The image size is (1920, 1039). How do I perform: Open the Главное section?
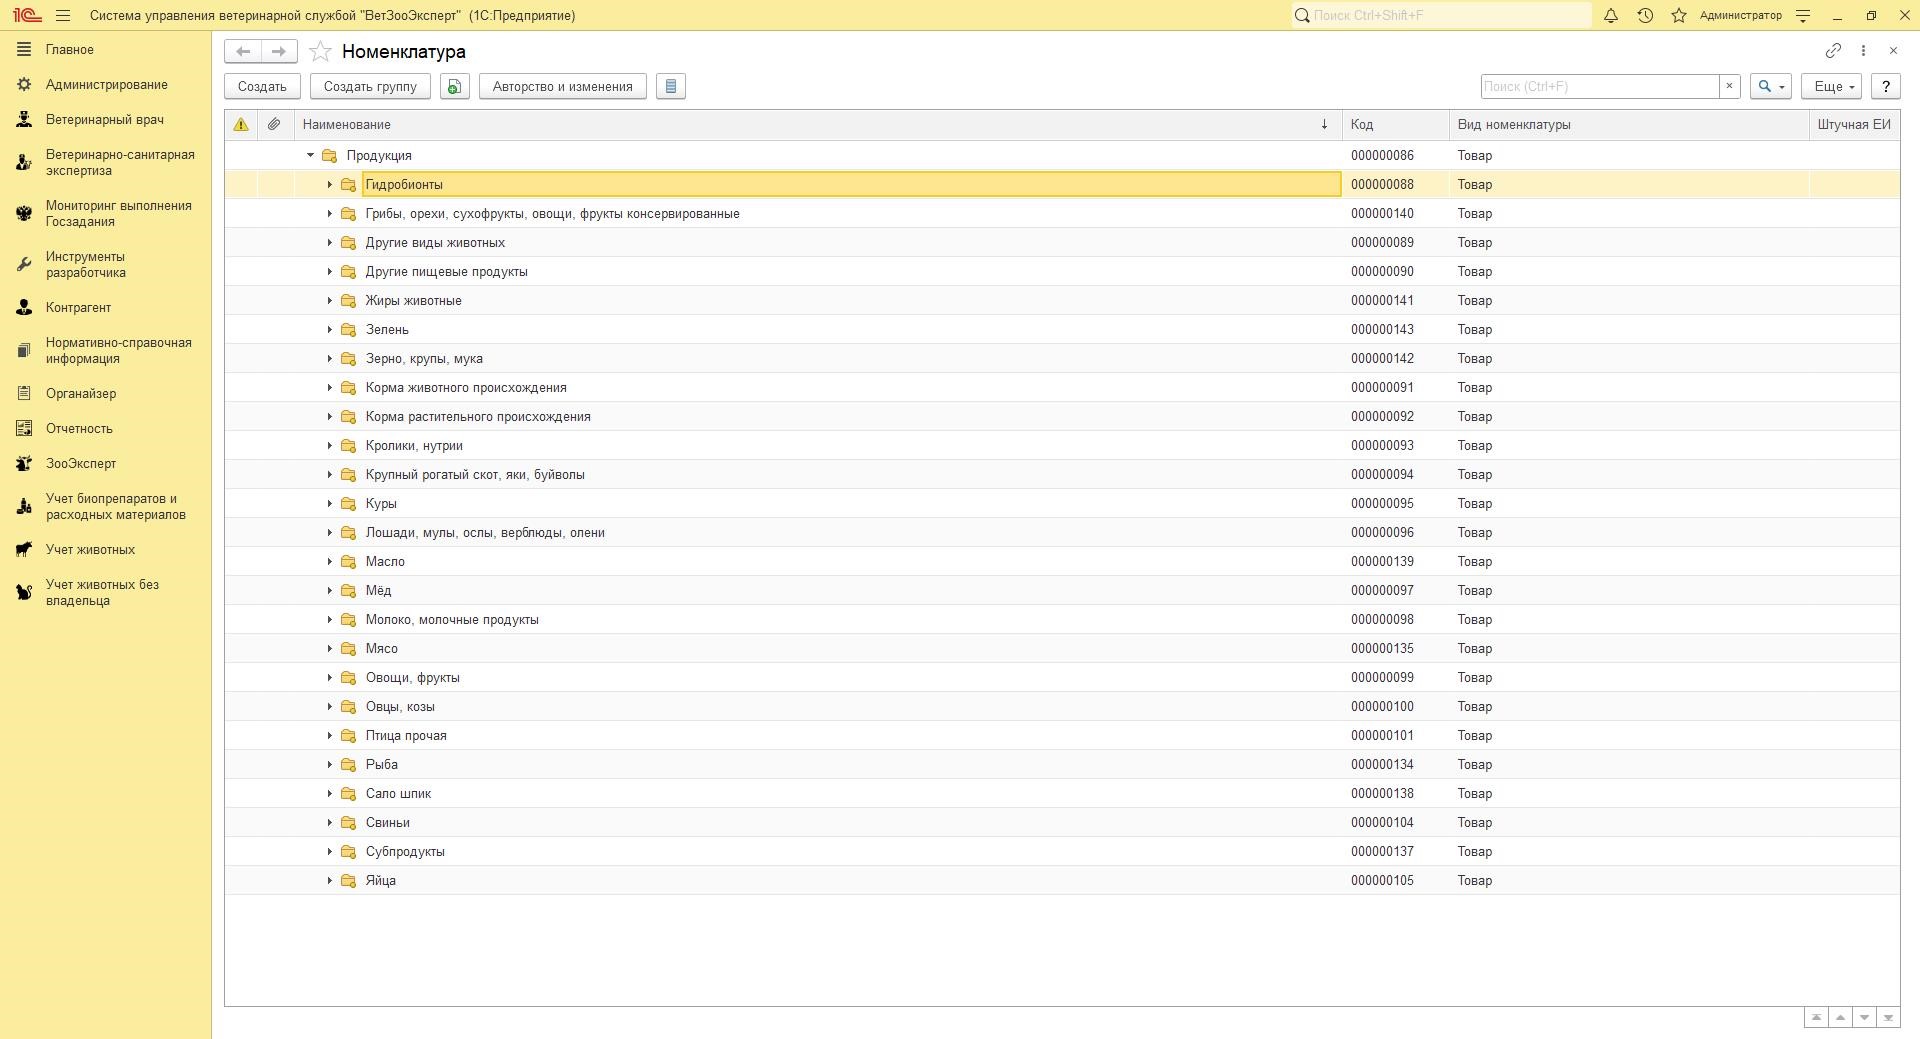tap(105, 50)
